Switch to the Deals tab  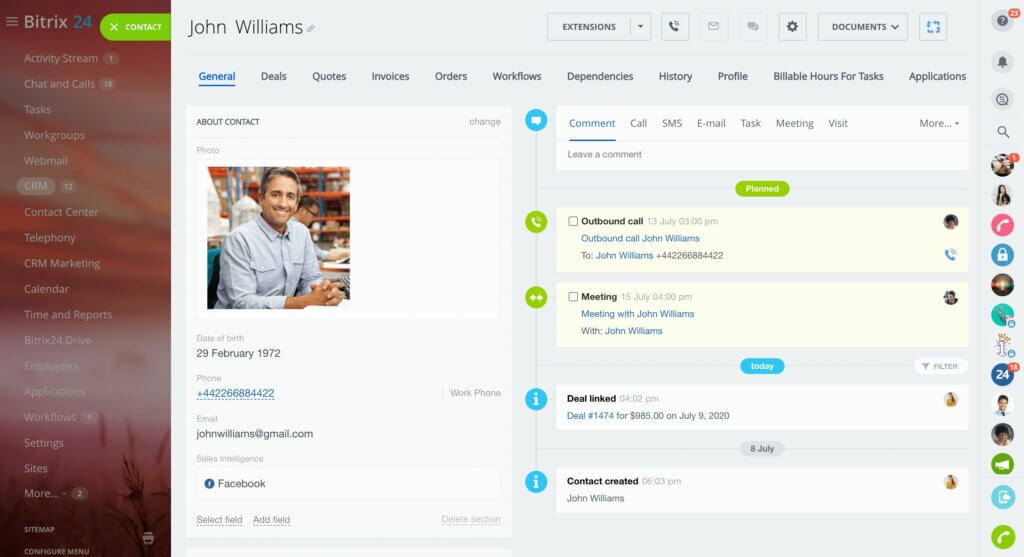point(273,76)
